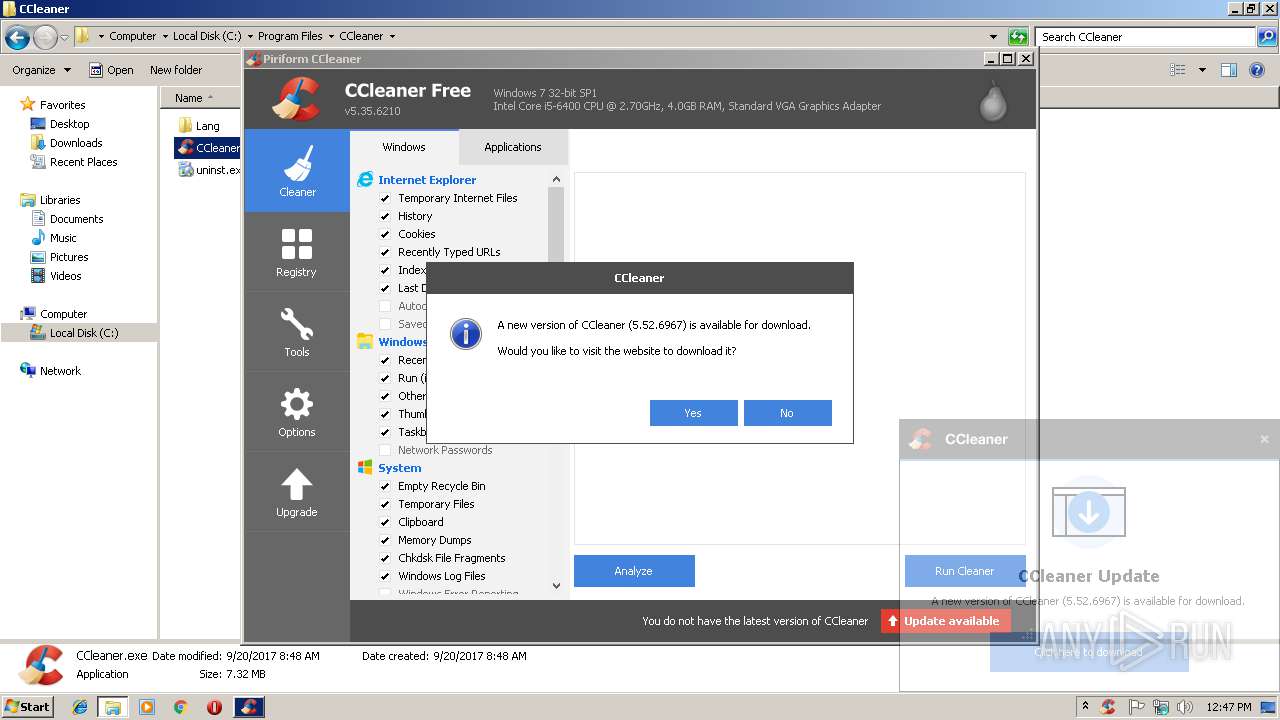The width and height of the screenshot is (1280, 720).
Task: Uncheck the Cookies checkbox
Action: [385, 234]
